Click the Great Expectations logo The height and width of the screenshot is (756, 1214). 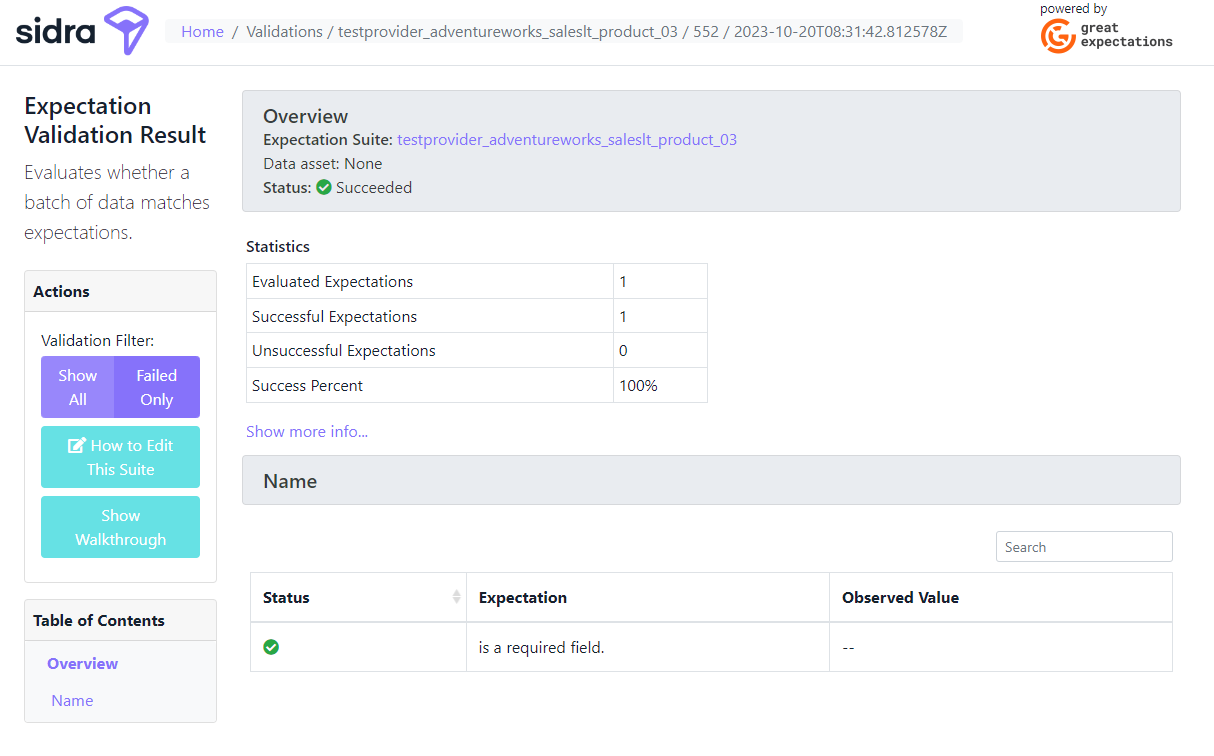pos(1106,35)
